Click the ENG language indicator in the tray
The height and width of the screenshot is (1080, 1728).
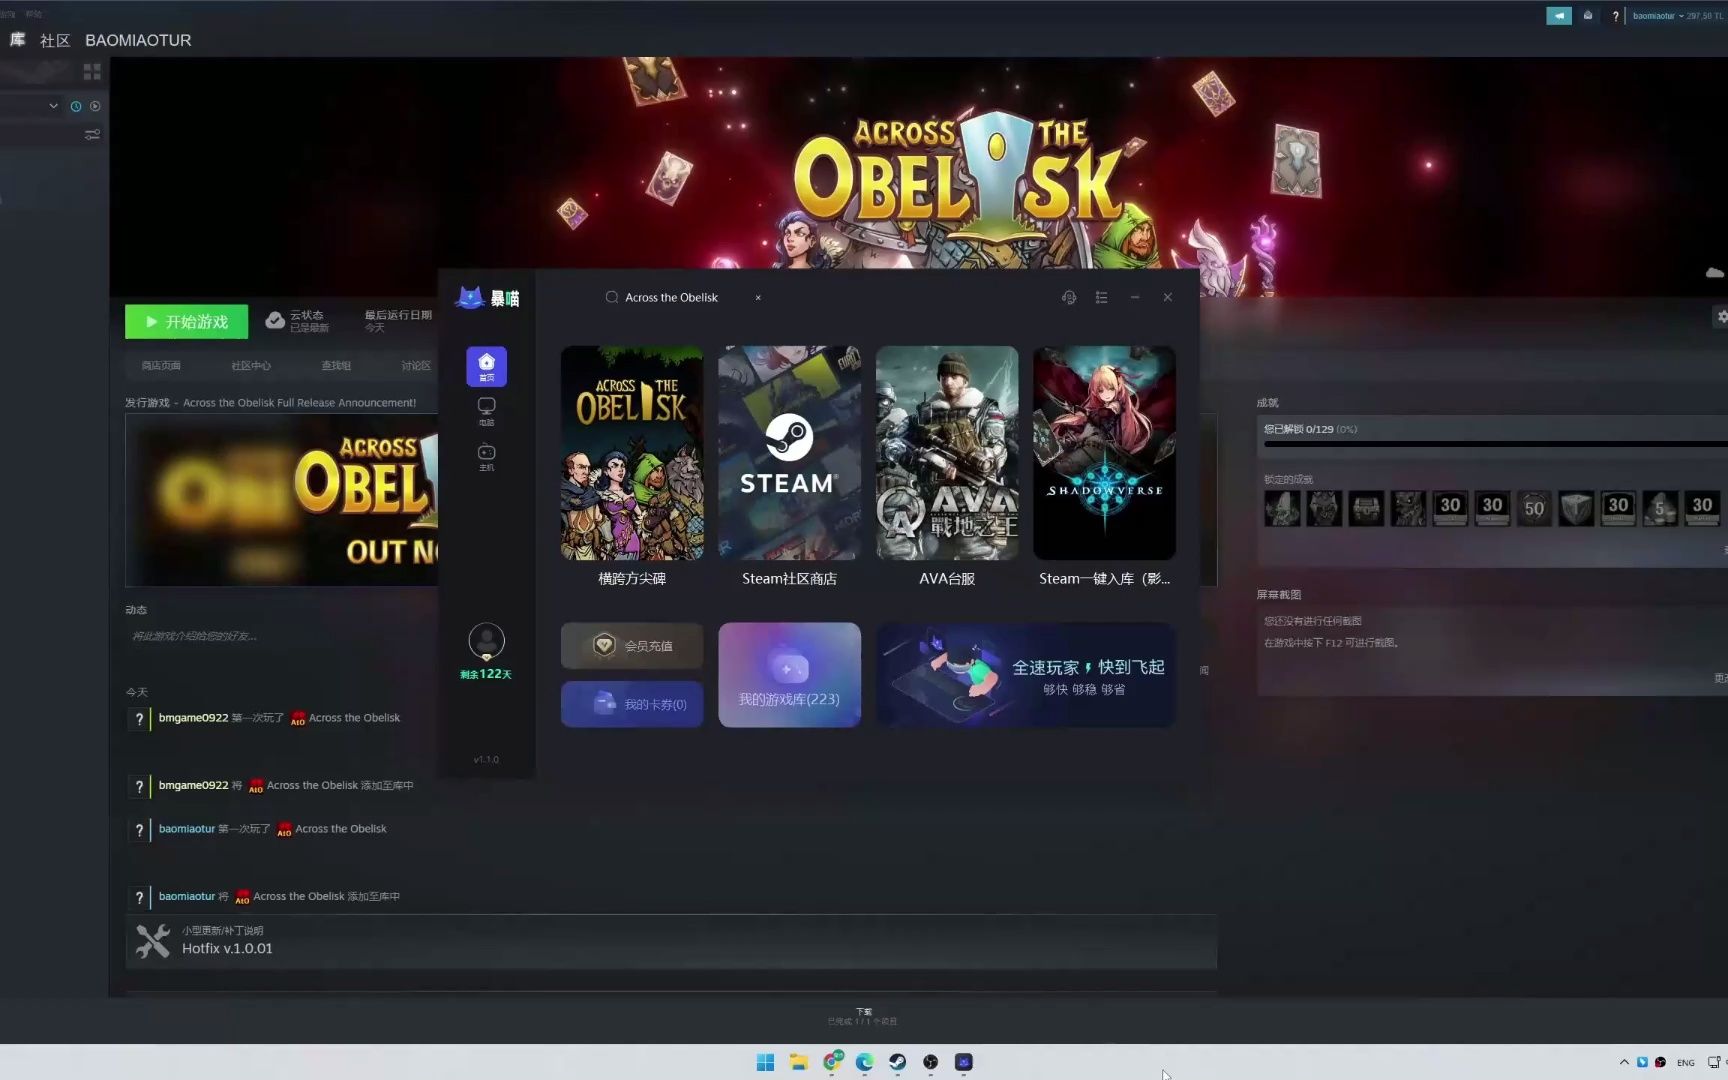click(x=1685, y=1062)
